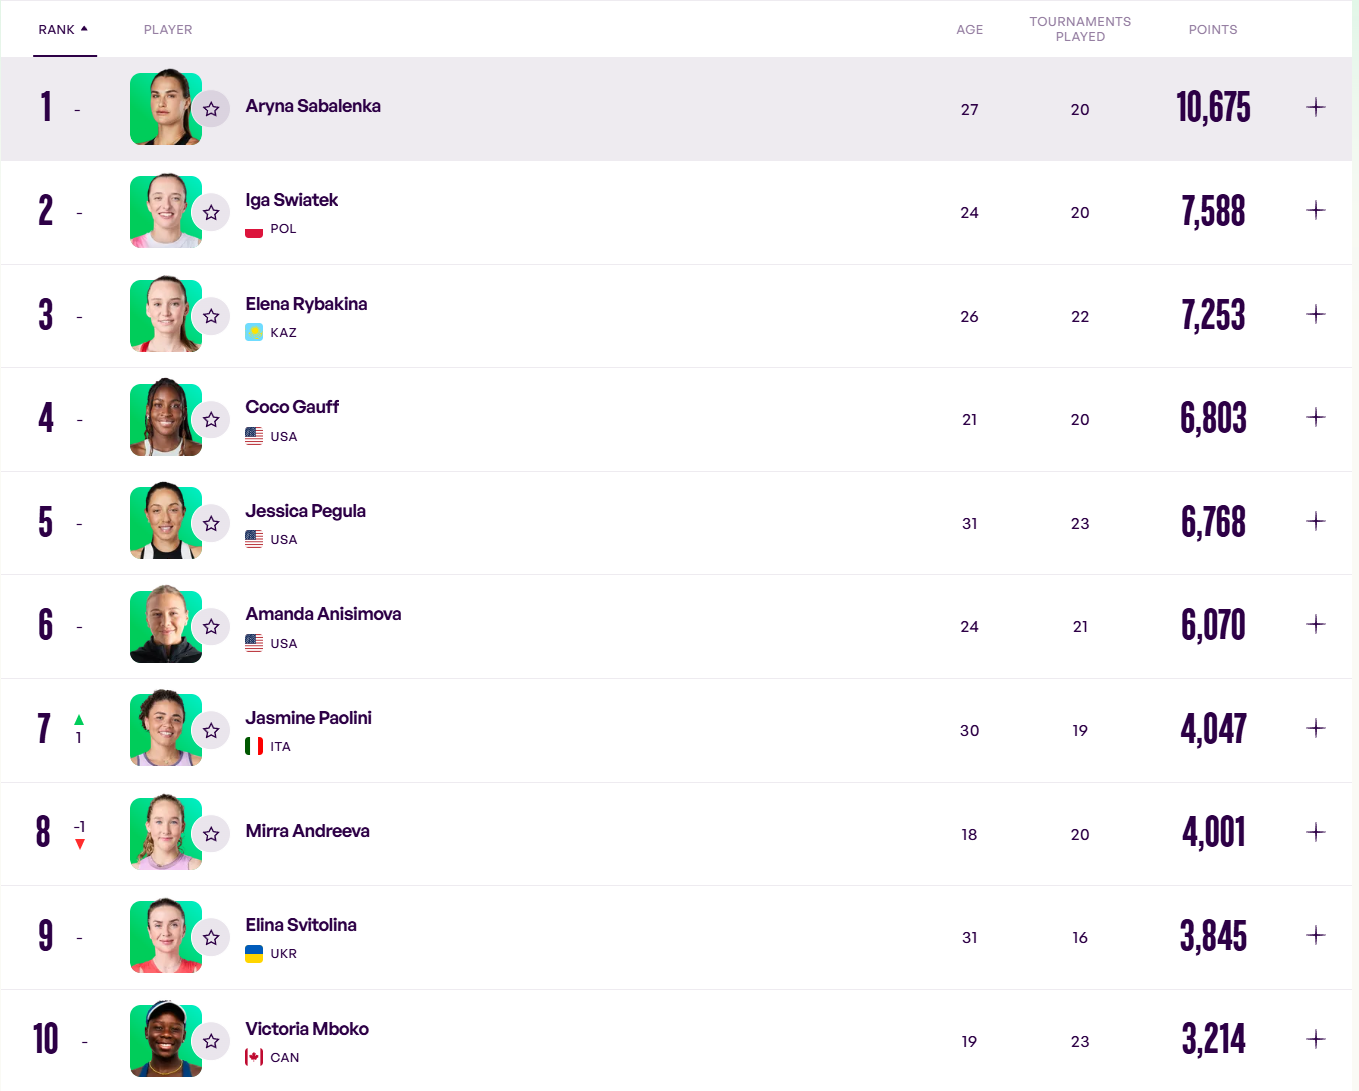
Task: Click the star icon beside Victoria Mboko
Action: (x=211, y=1042)
